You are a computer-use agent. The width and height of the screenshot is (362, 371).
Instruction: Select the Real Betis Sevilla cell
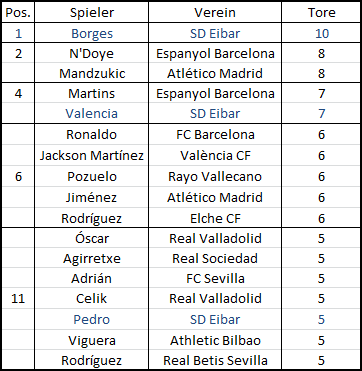(215, 360)
